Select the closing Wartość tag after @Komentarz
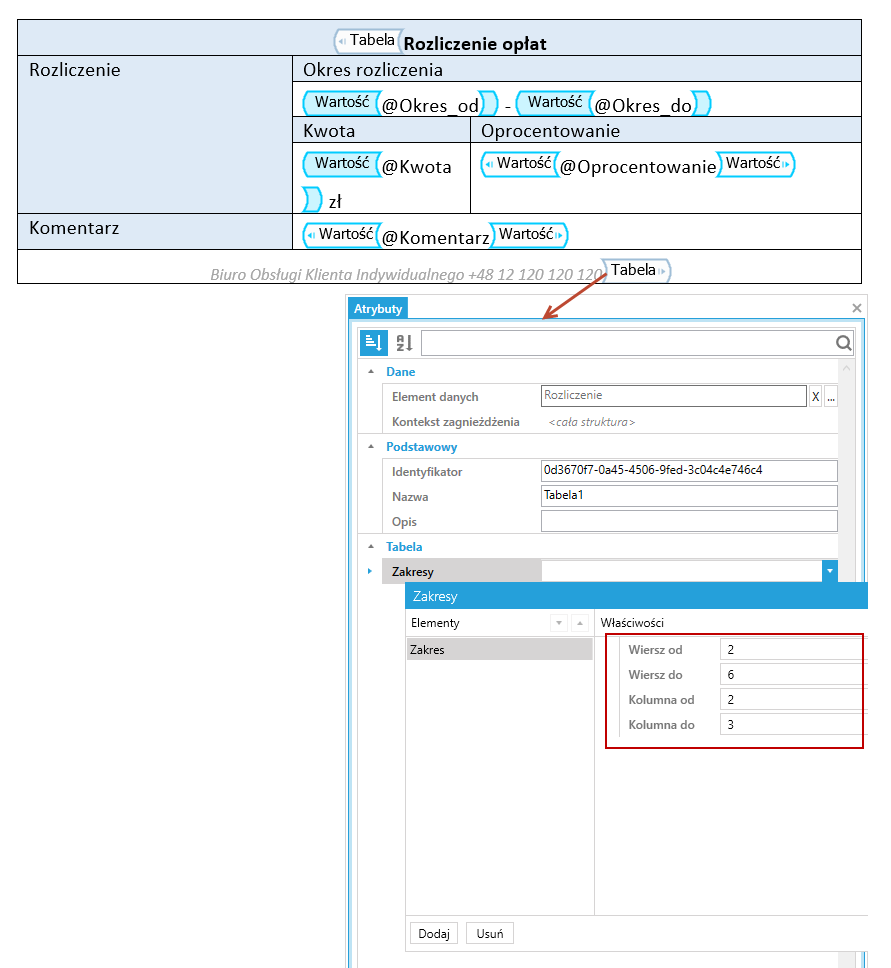This screenshot has height=968, width=891. pyautogui.click(x=529, y=235)
